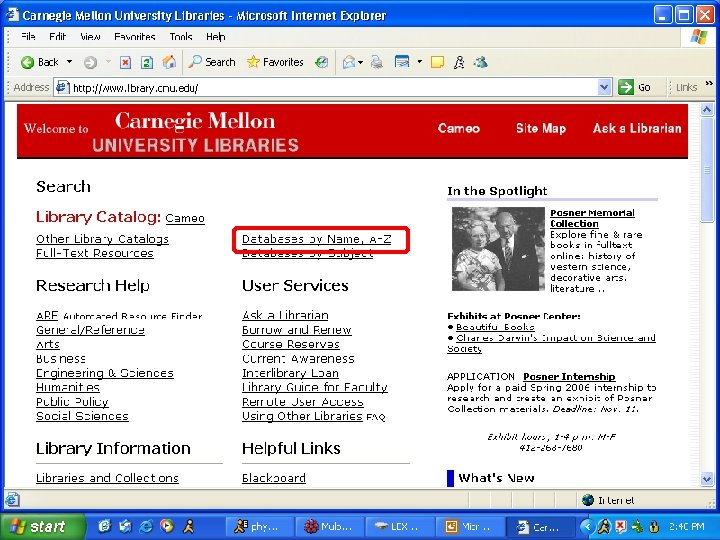Click the status bar page icon
This screenshot has width=720, height=540.
(x=12, y=500)
